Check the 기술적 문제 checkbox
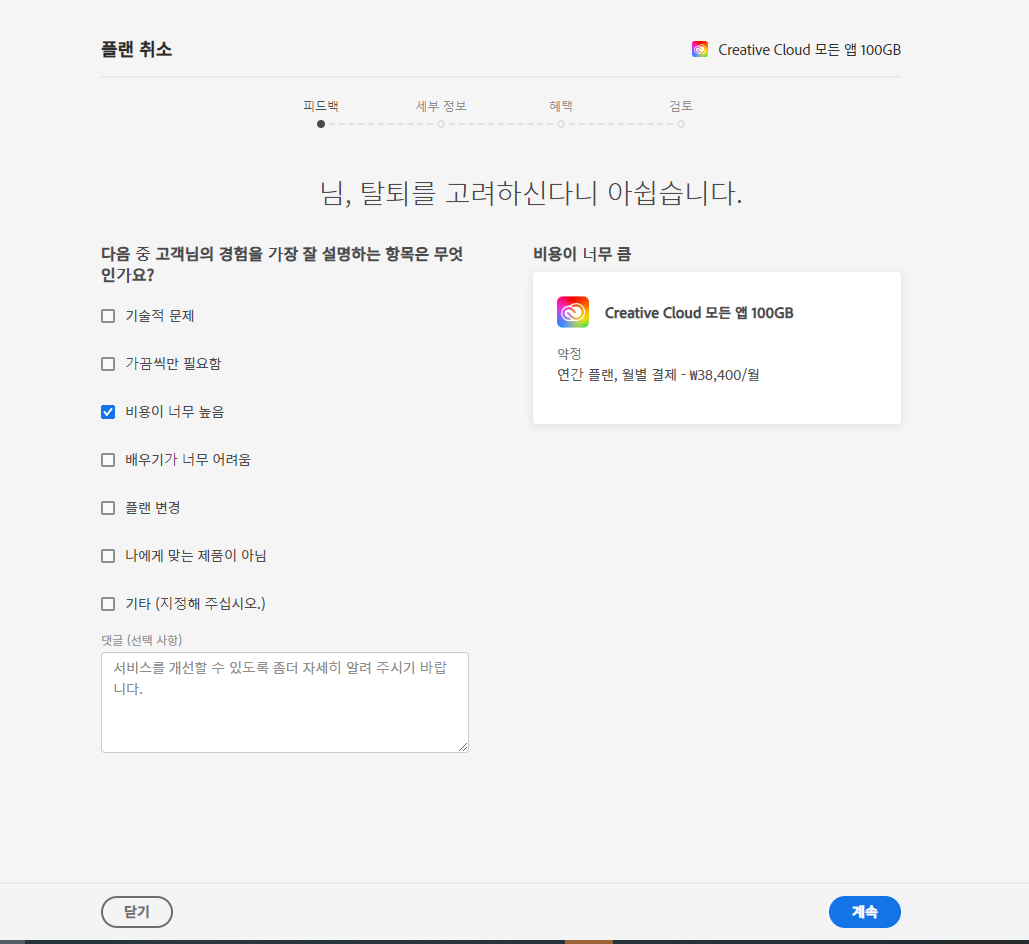 point(108,316)
